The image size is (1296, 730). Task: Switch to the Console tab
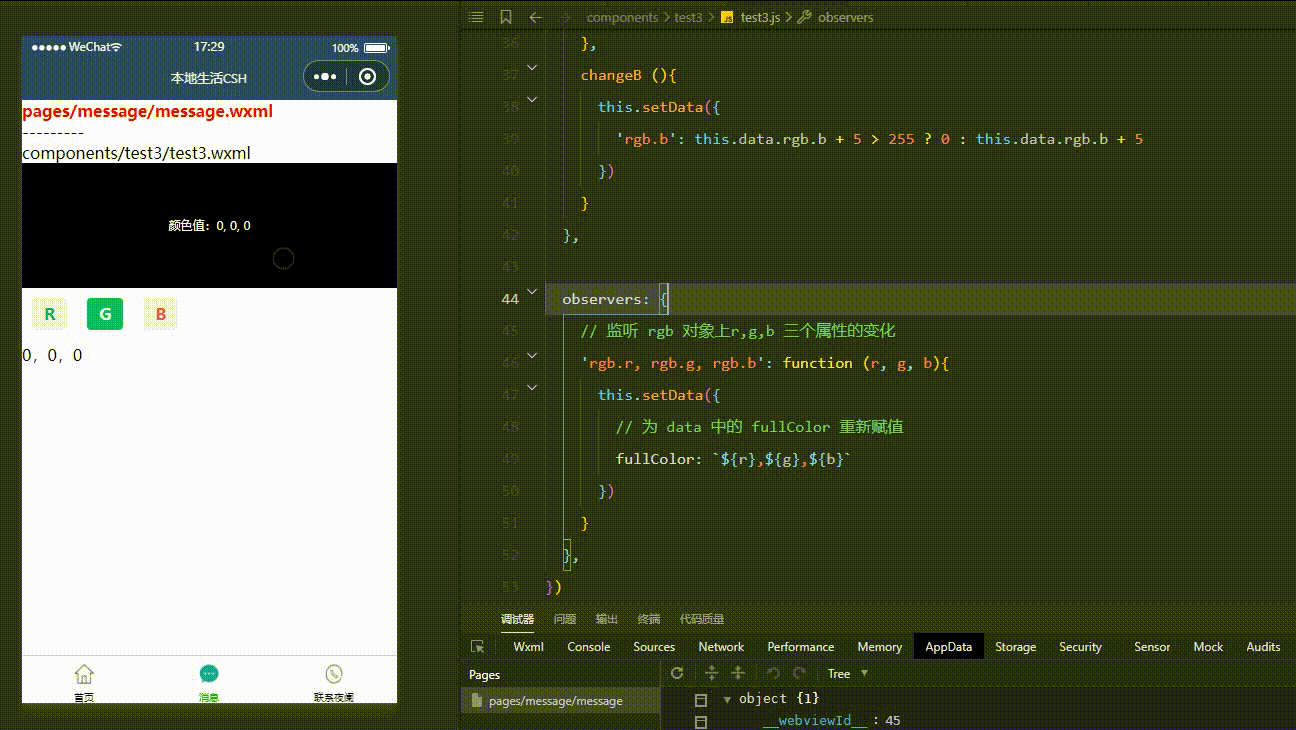(588, 647)
